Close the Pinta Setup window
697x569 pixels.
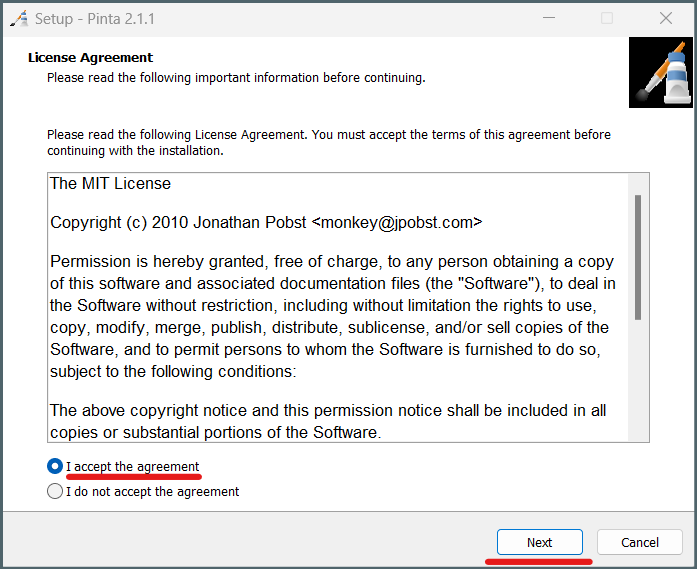pos(665,18)
